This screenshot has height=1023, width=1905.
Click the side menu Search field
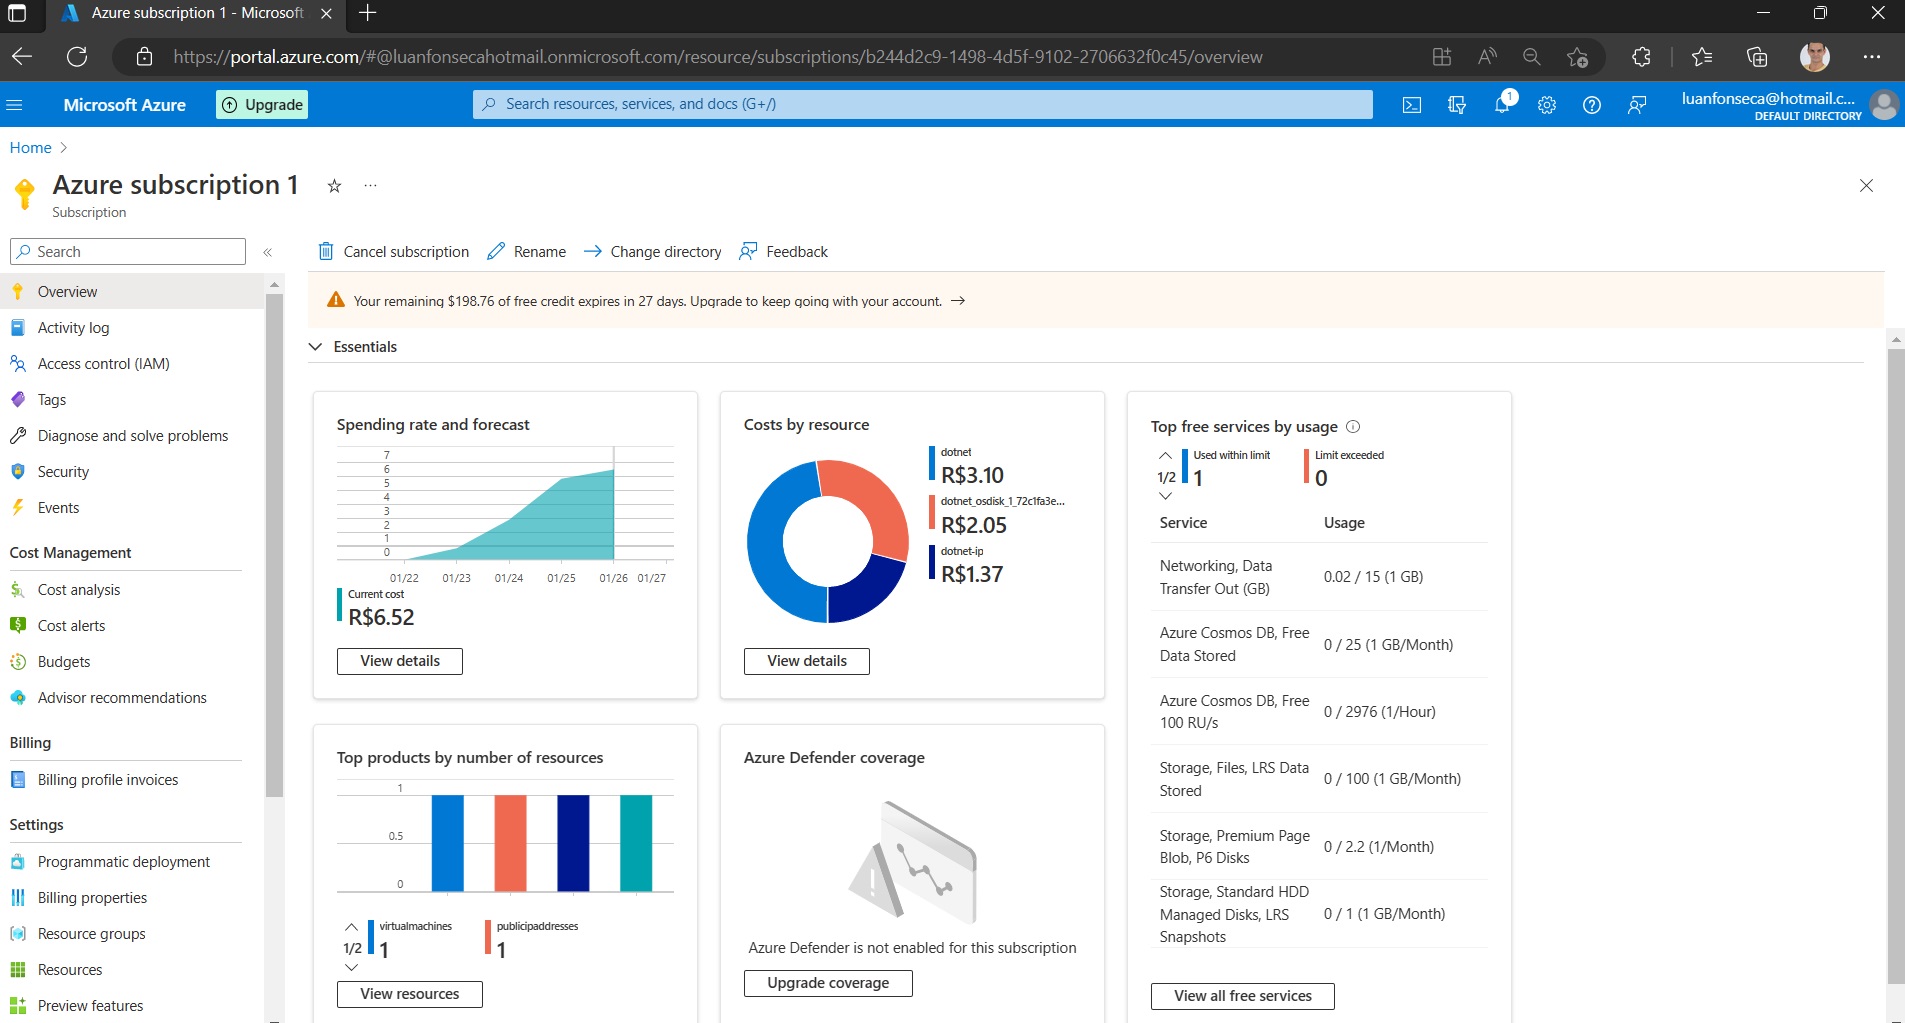128,252
